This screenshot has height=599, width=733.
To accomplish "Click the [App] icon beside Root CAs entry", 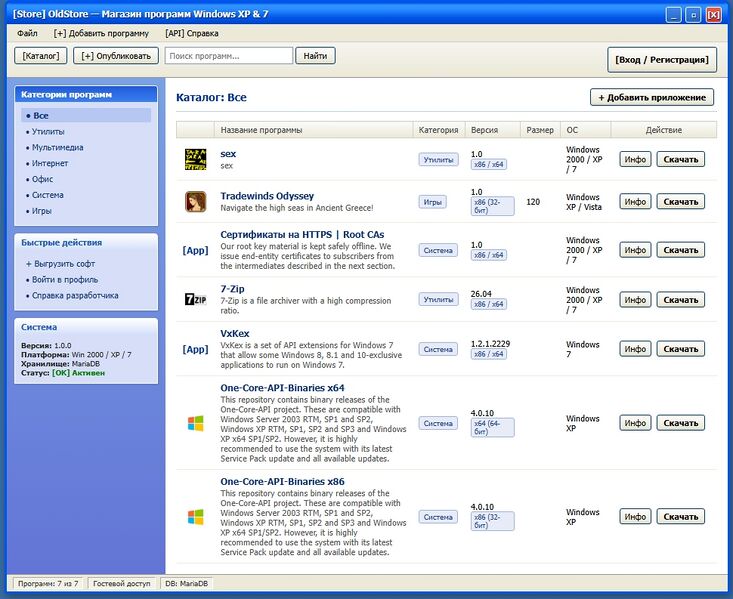I will (195, 250).
